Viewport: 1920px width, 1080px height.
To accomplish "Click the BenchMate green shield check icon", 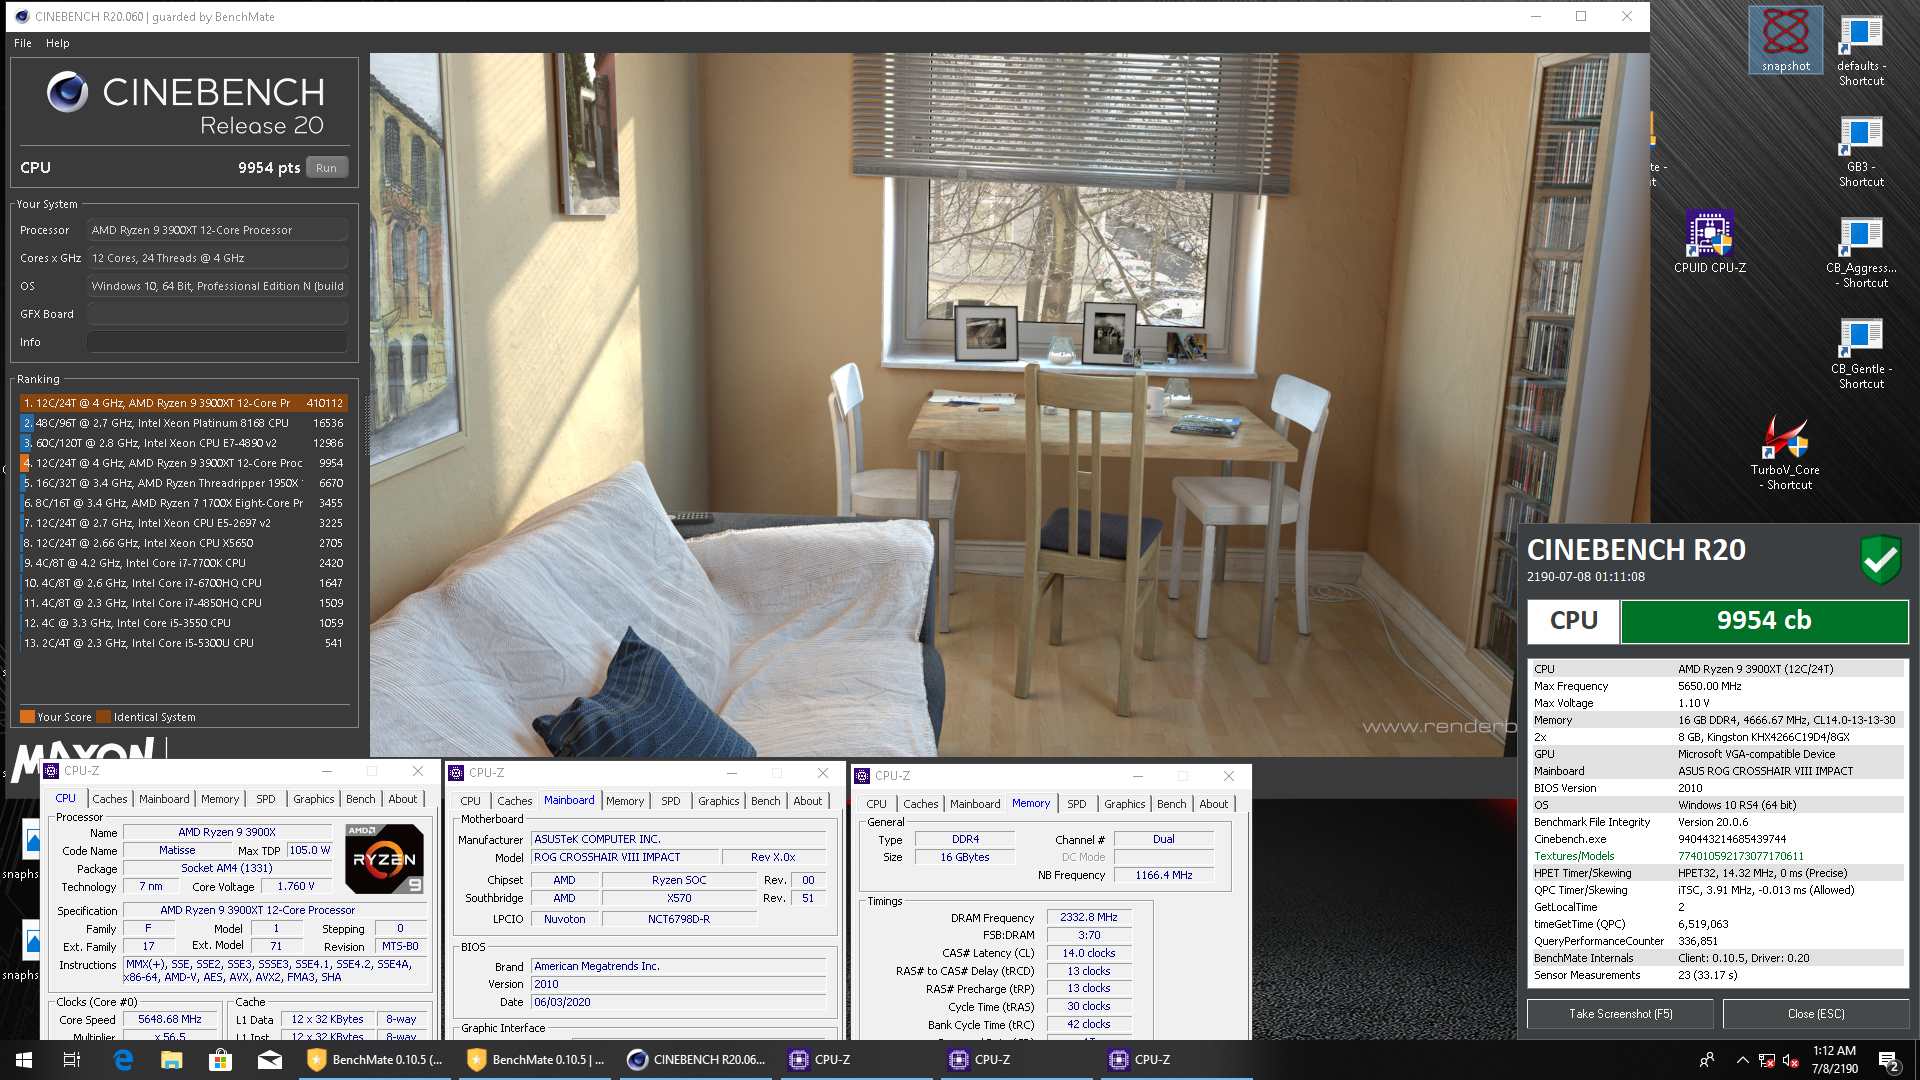I will point(1880,558).
